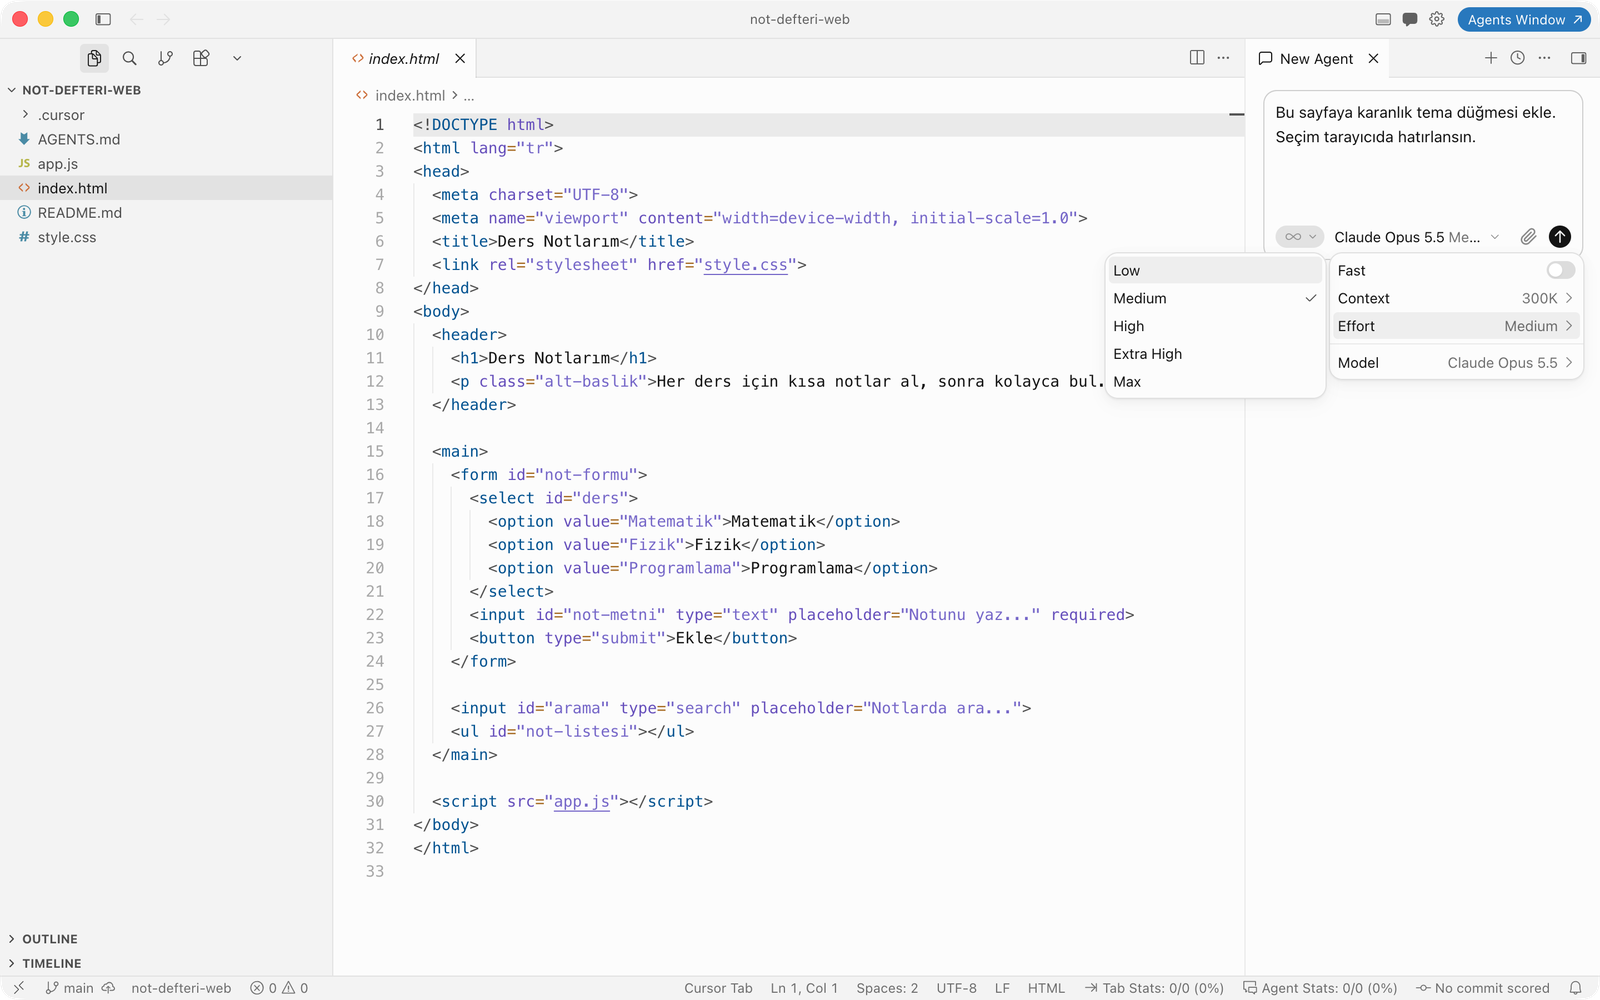The width and height of the screenshot is (1600, 1000).
Task: Open the notifications bell in status bar
Action: click(x=1575, y=988)
